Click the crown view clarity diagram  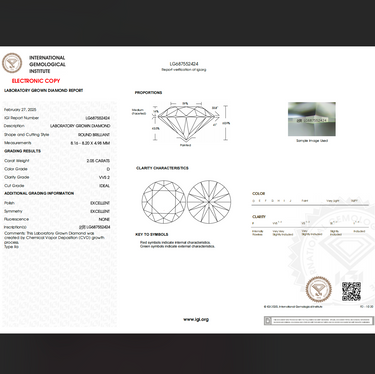point(163,202)
